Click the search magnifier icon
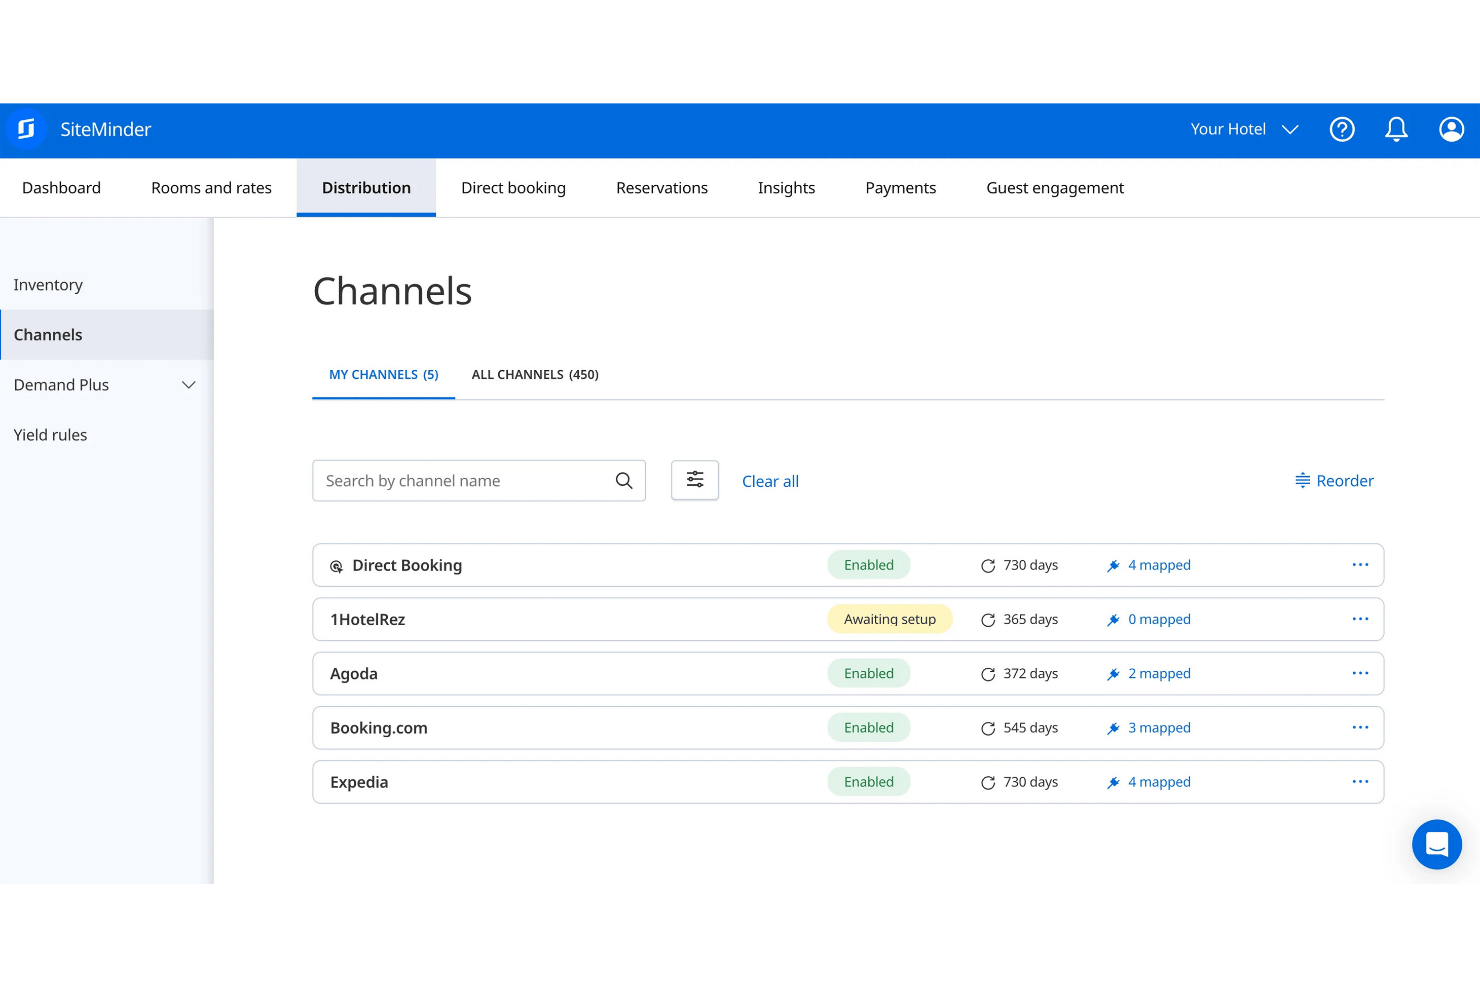Screen dimensions: 1480x987 click(624, 481)
